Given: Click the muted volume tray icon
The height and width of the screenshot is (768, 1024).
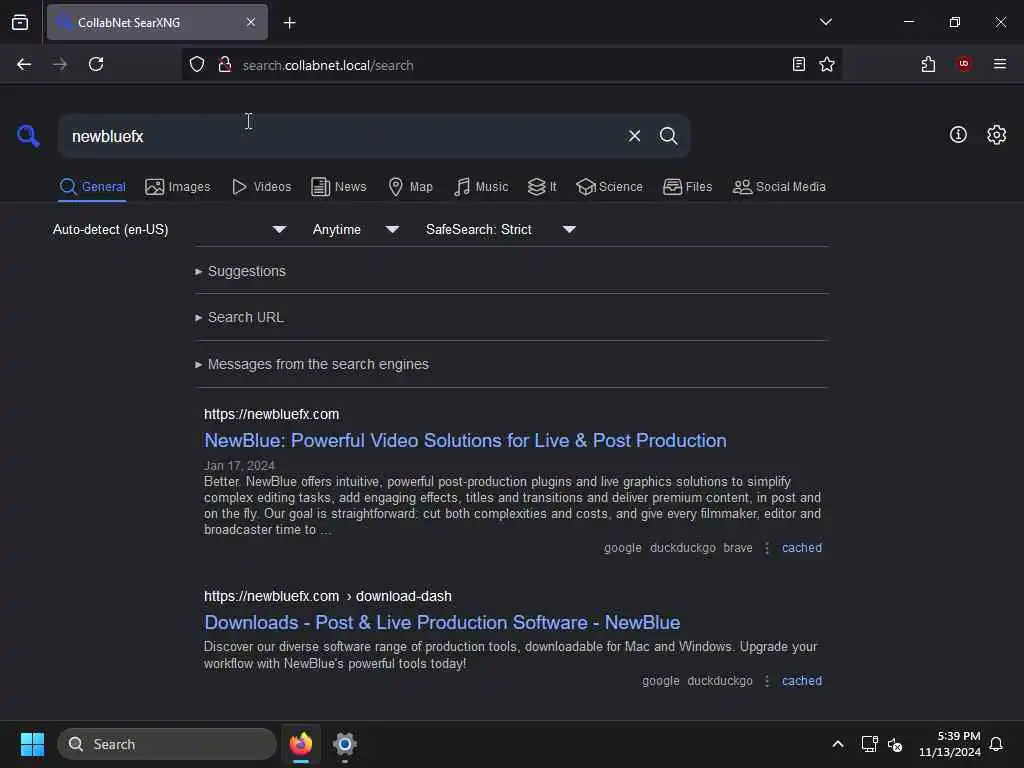Looking at the screenshot, I should pos(895,744).
